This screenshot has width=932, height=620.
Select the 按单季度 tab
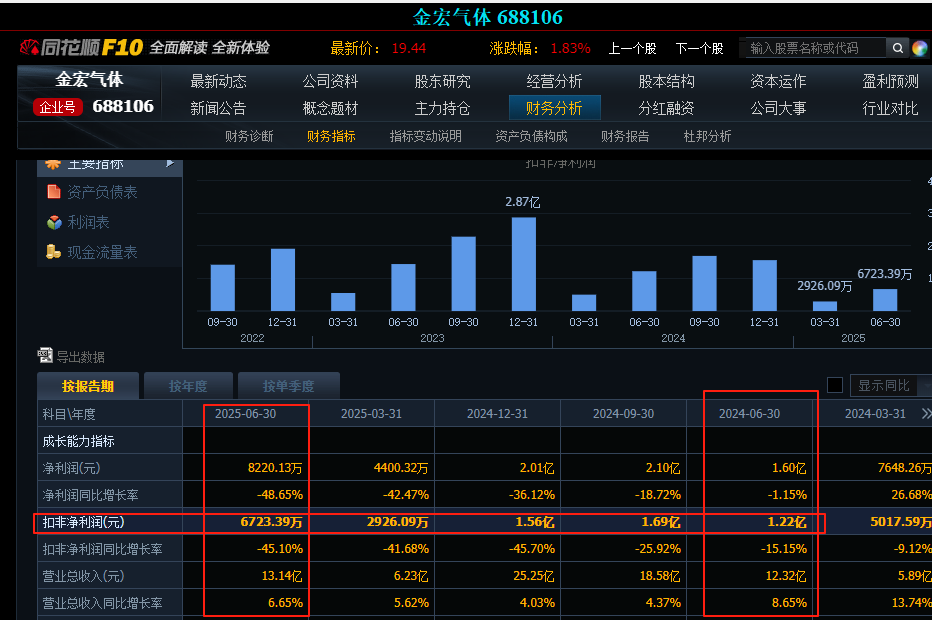288,386
